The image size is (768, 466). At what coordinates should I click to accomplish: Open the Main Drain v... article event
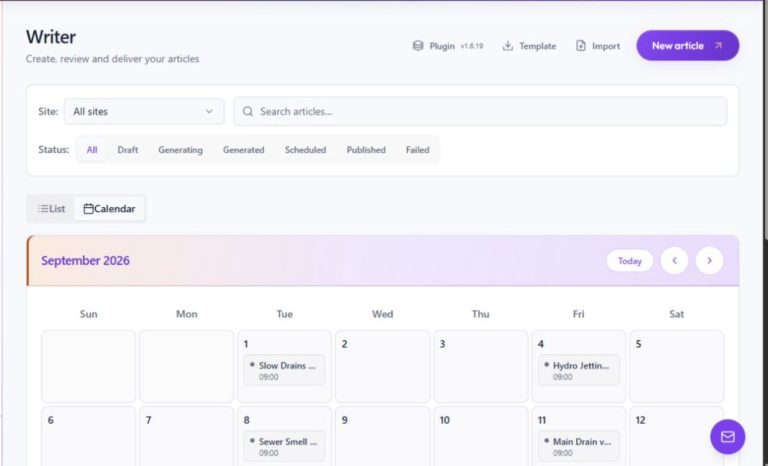coord(578,446)
